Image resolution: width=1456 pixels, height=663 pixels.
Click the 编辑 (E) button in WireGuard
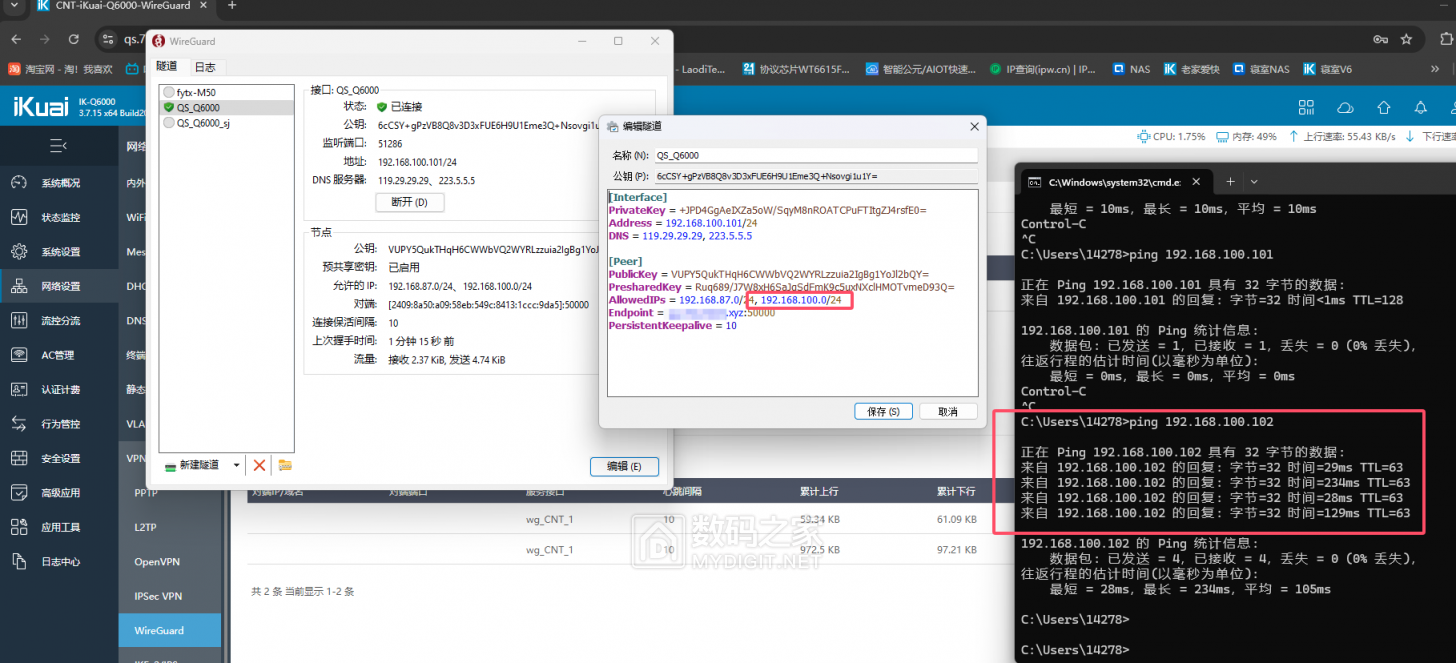624,466
